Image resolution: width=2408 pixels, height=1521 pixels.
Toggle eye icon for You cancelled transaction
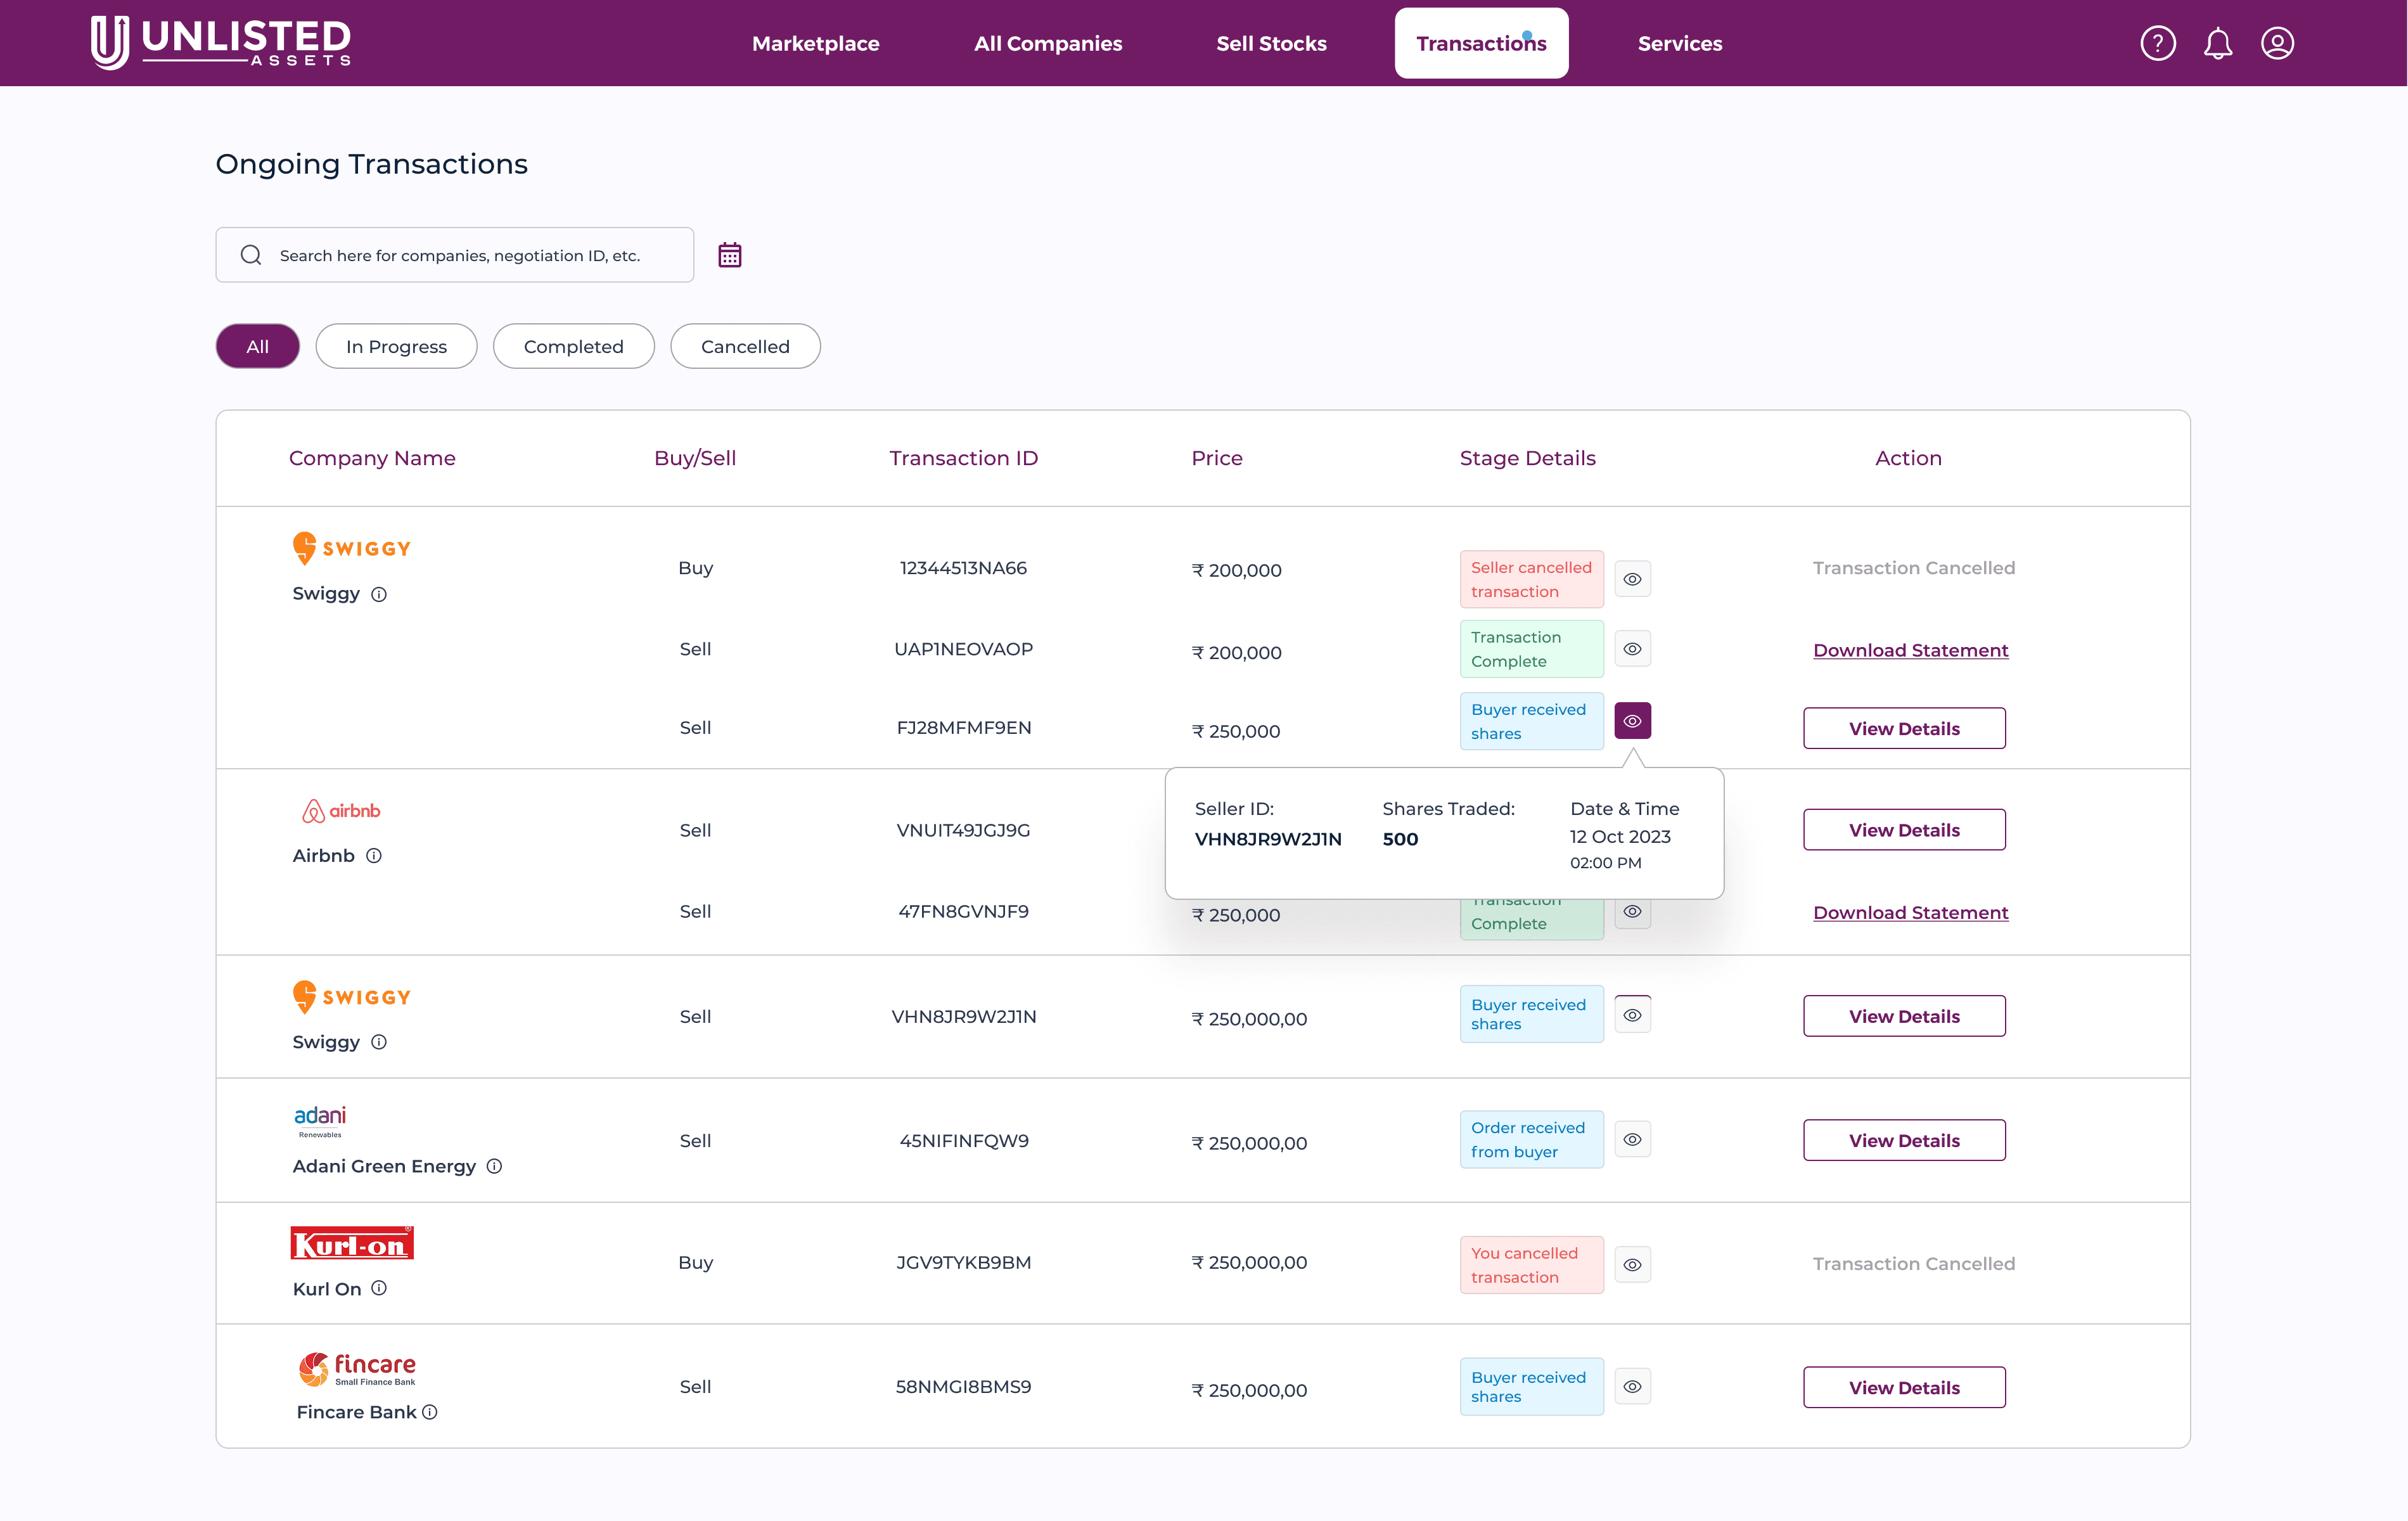tap(1632, 1265)
